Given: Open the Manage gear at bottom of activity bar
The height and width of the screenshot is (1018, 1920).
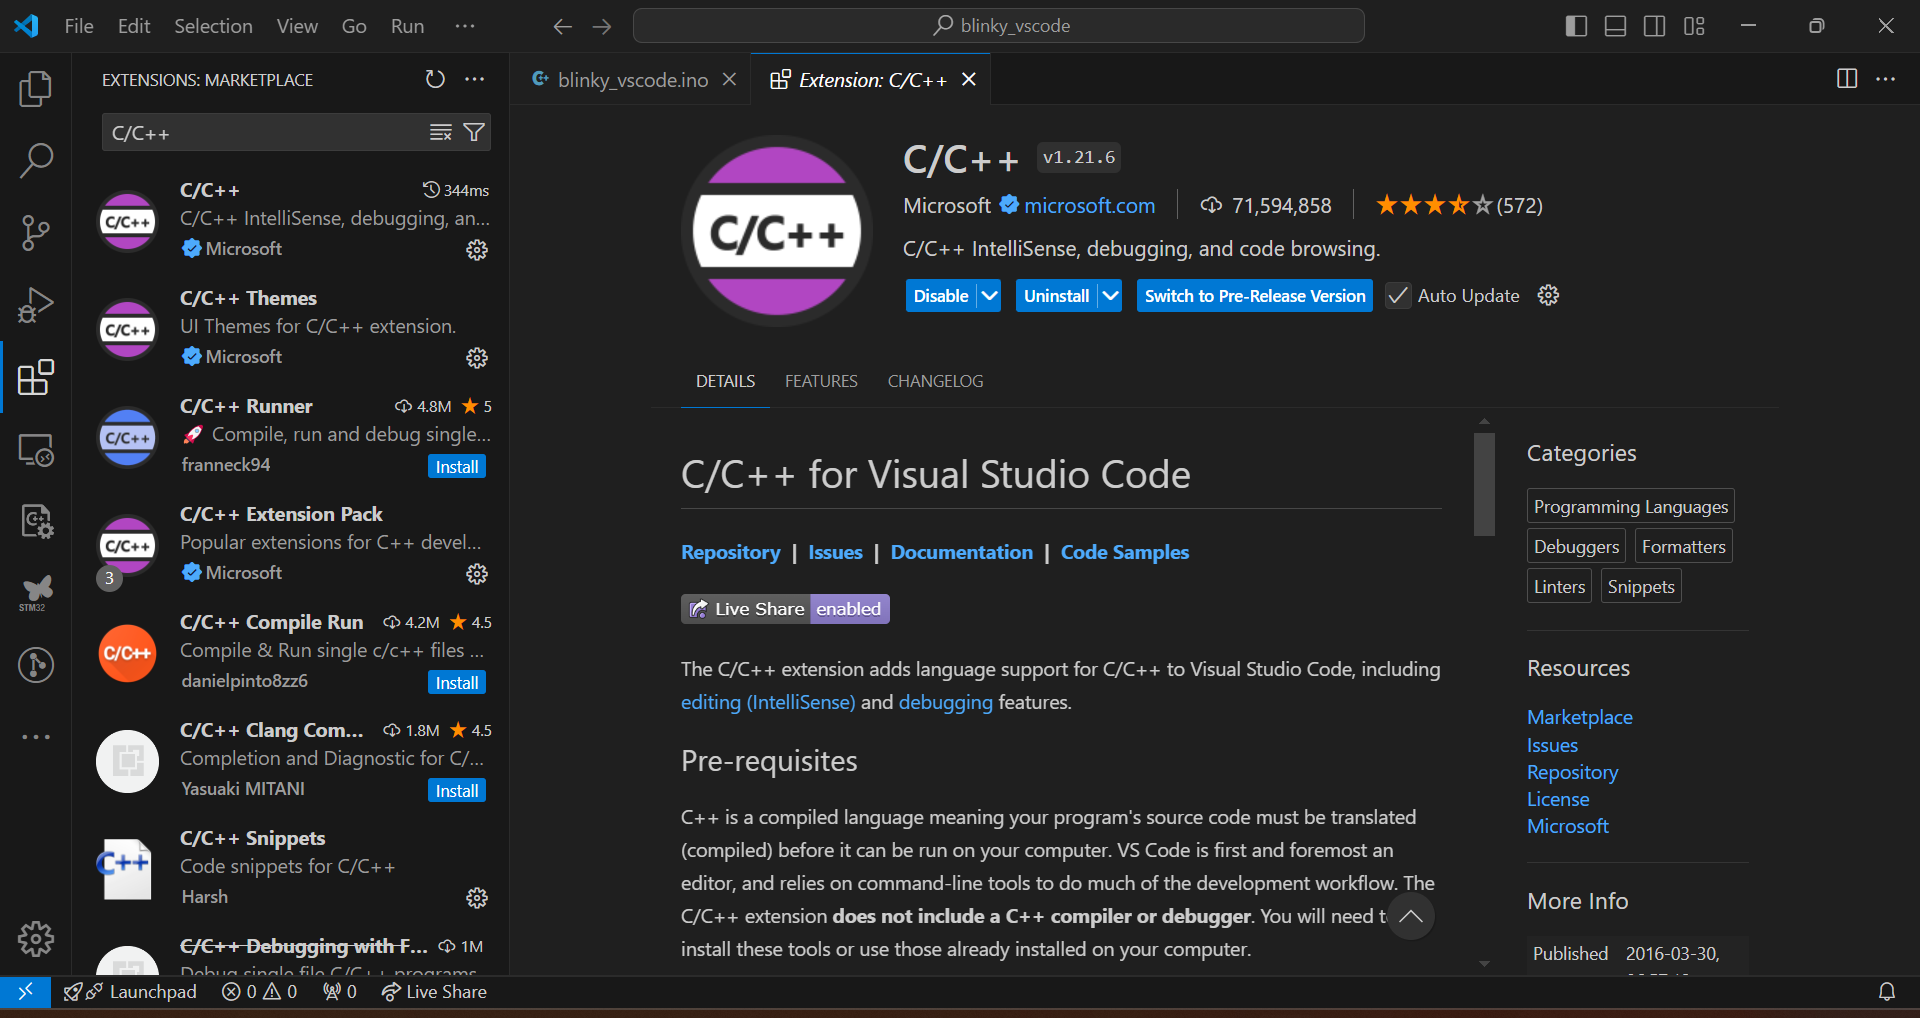Looking at the screenshot, I should click(36, 938).
